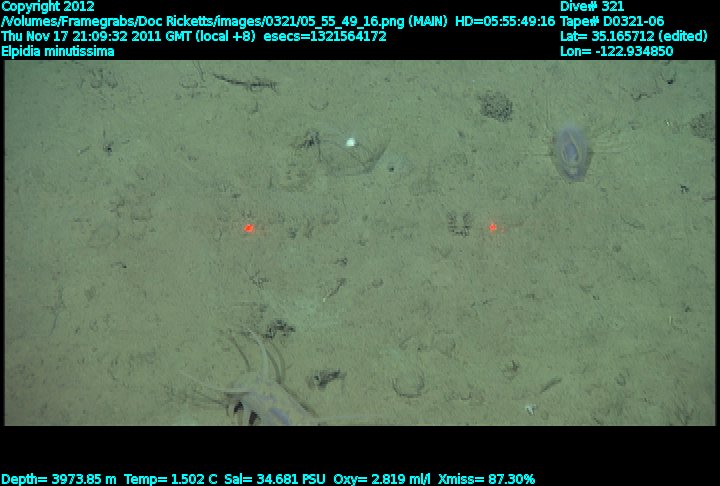Click the Sal= 34.681 PSU reading
The image size is (720, 486).
(275, 479)
